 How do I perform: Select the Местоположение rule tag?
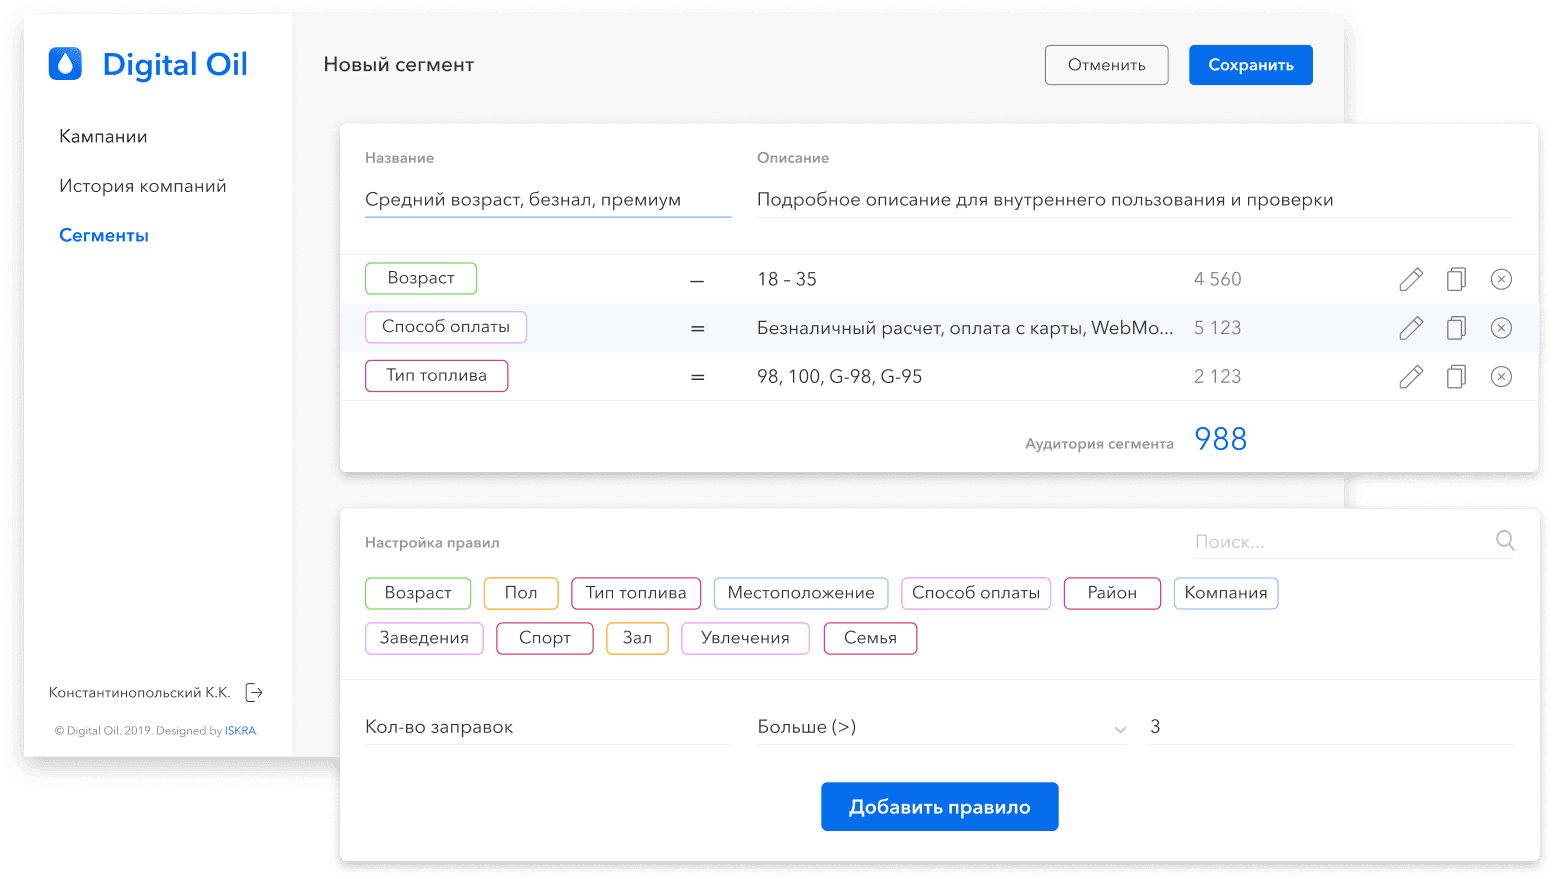(x=800, y=593)
